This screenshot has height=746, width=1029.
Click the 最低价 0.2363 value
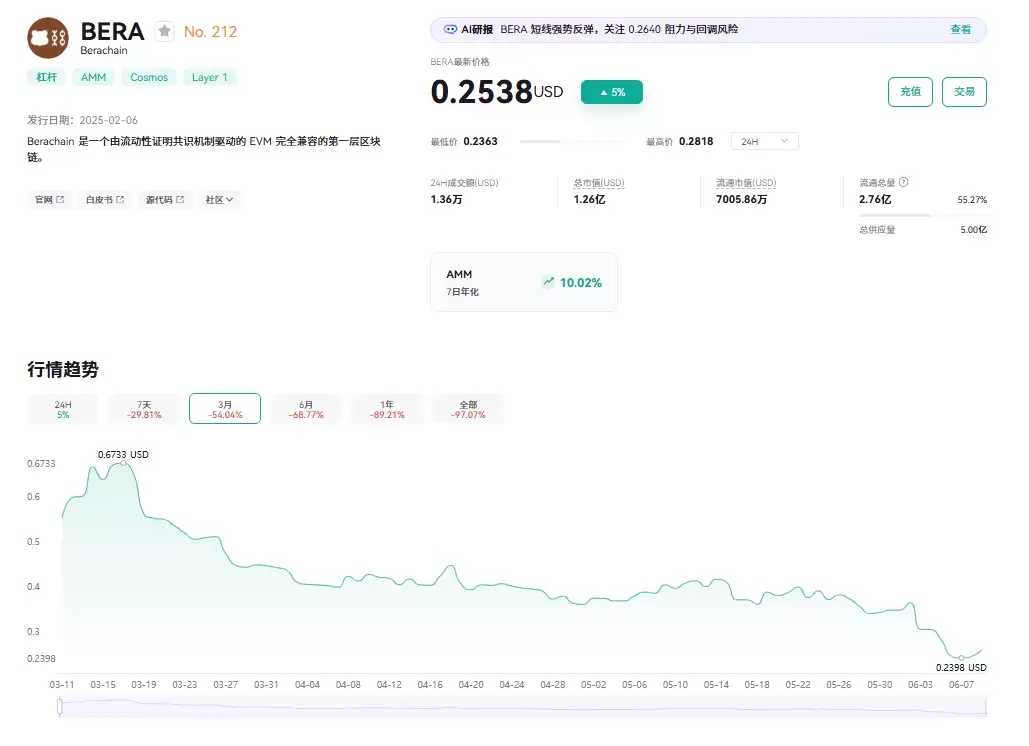(x=480, y=141)
